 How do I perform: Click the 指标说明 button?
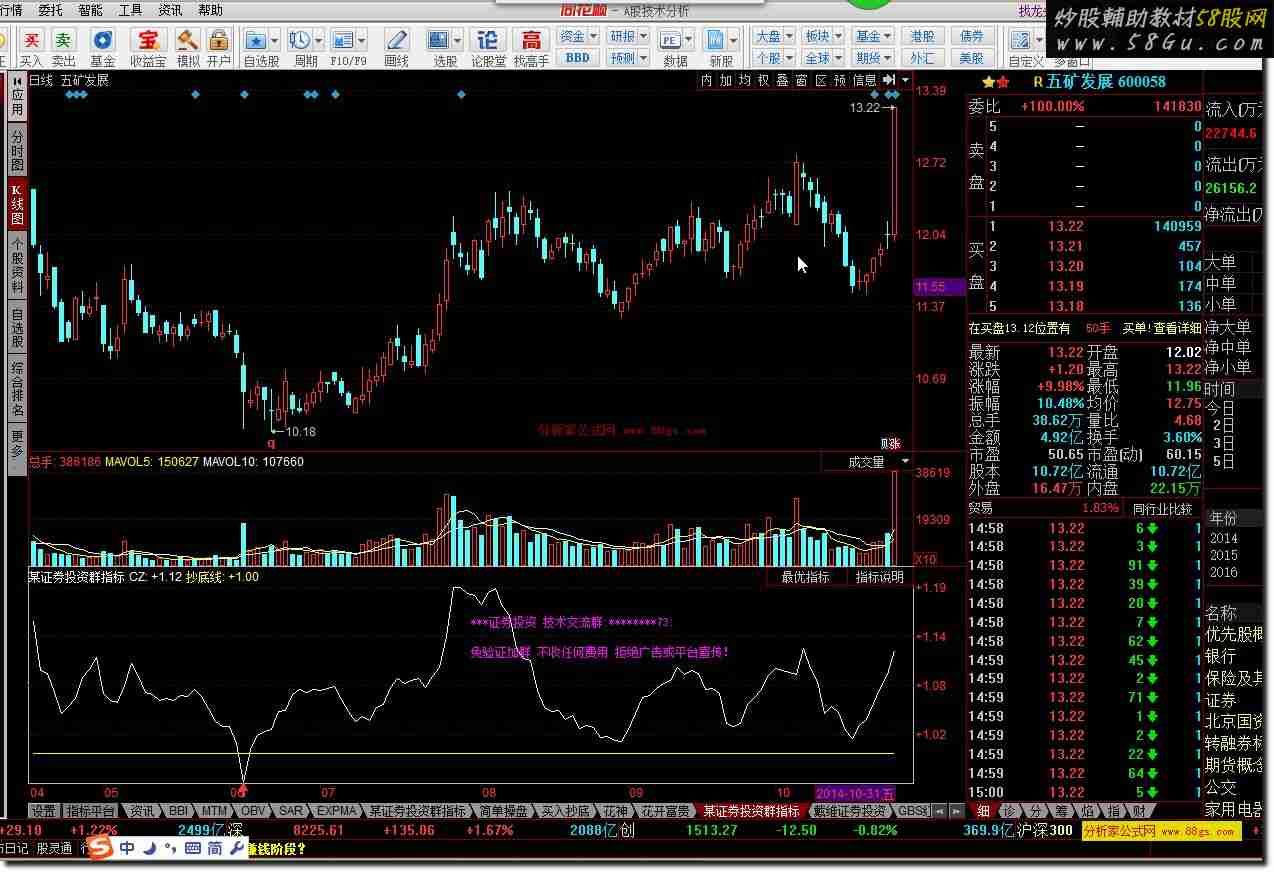coord(880,577)
